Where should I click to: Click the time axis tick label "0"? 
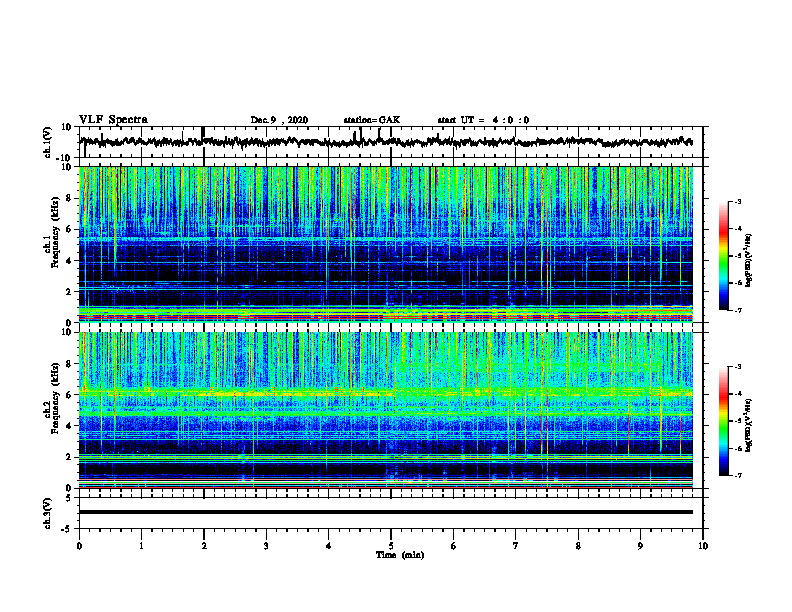tap(79, 546)
